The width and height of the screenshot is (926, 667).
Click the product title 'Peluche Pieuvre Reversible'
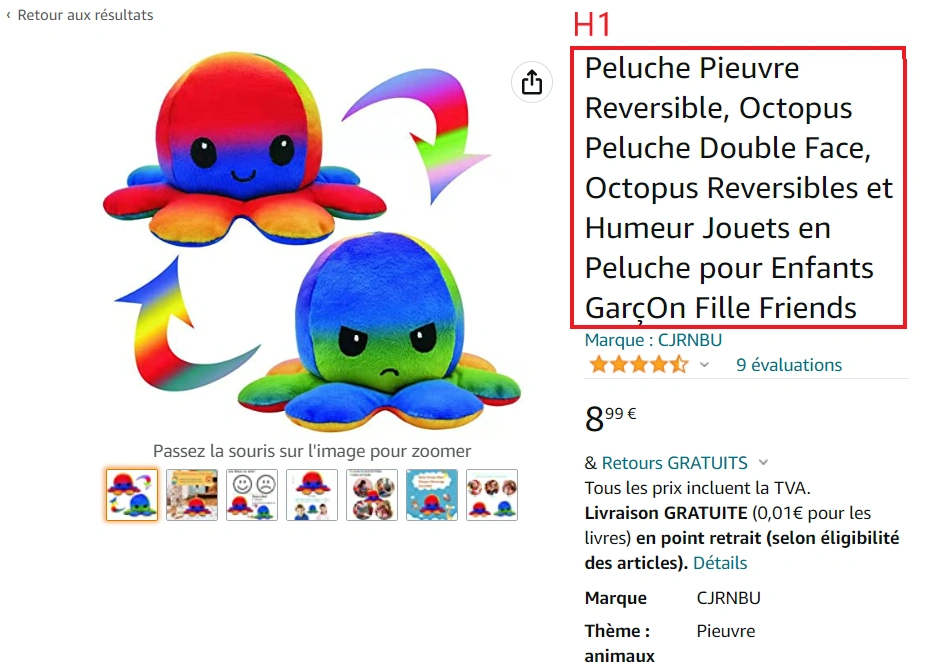tap(738, 188)
